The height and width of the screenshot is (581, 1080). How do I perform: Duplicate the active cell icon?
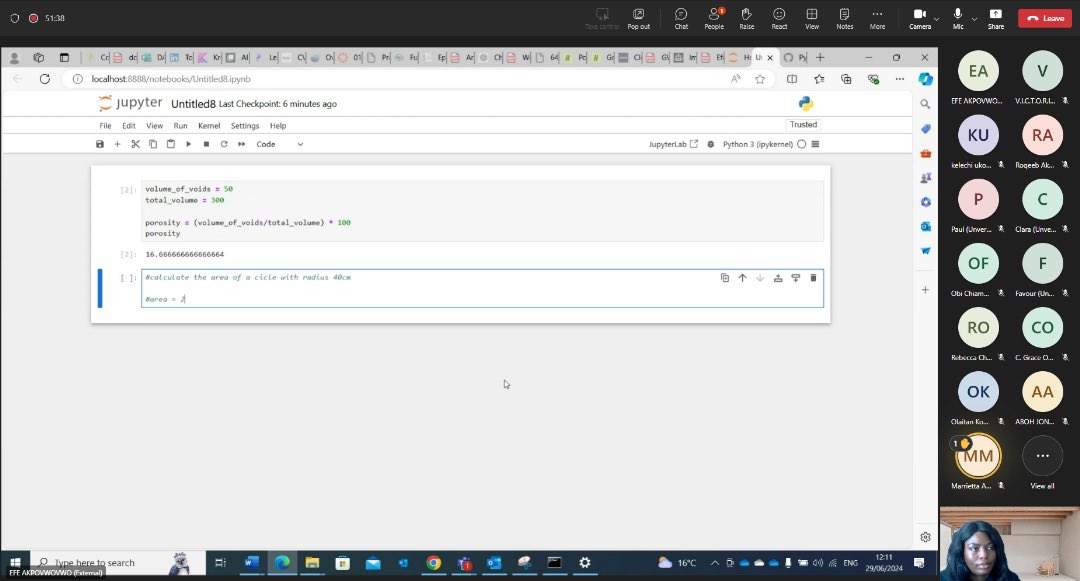click(725, 277)
